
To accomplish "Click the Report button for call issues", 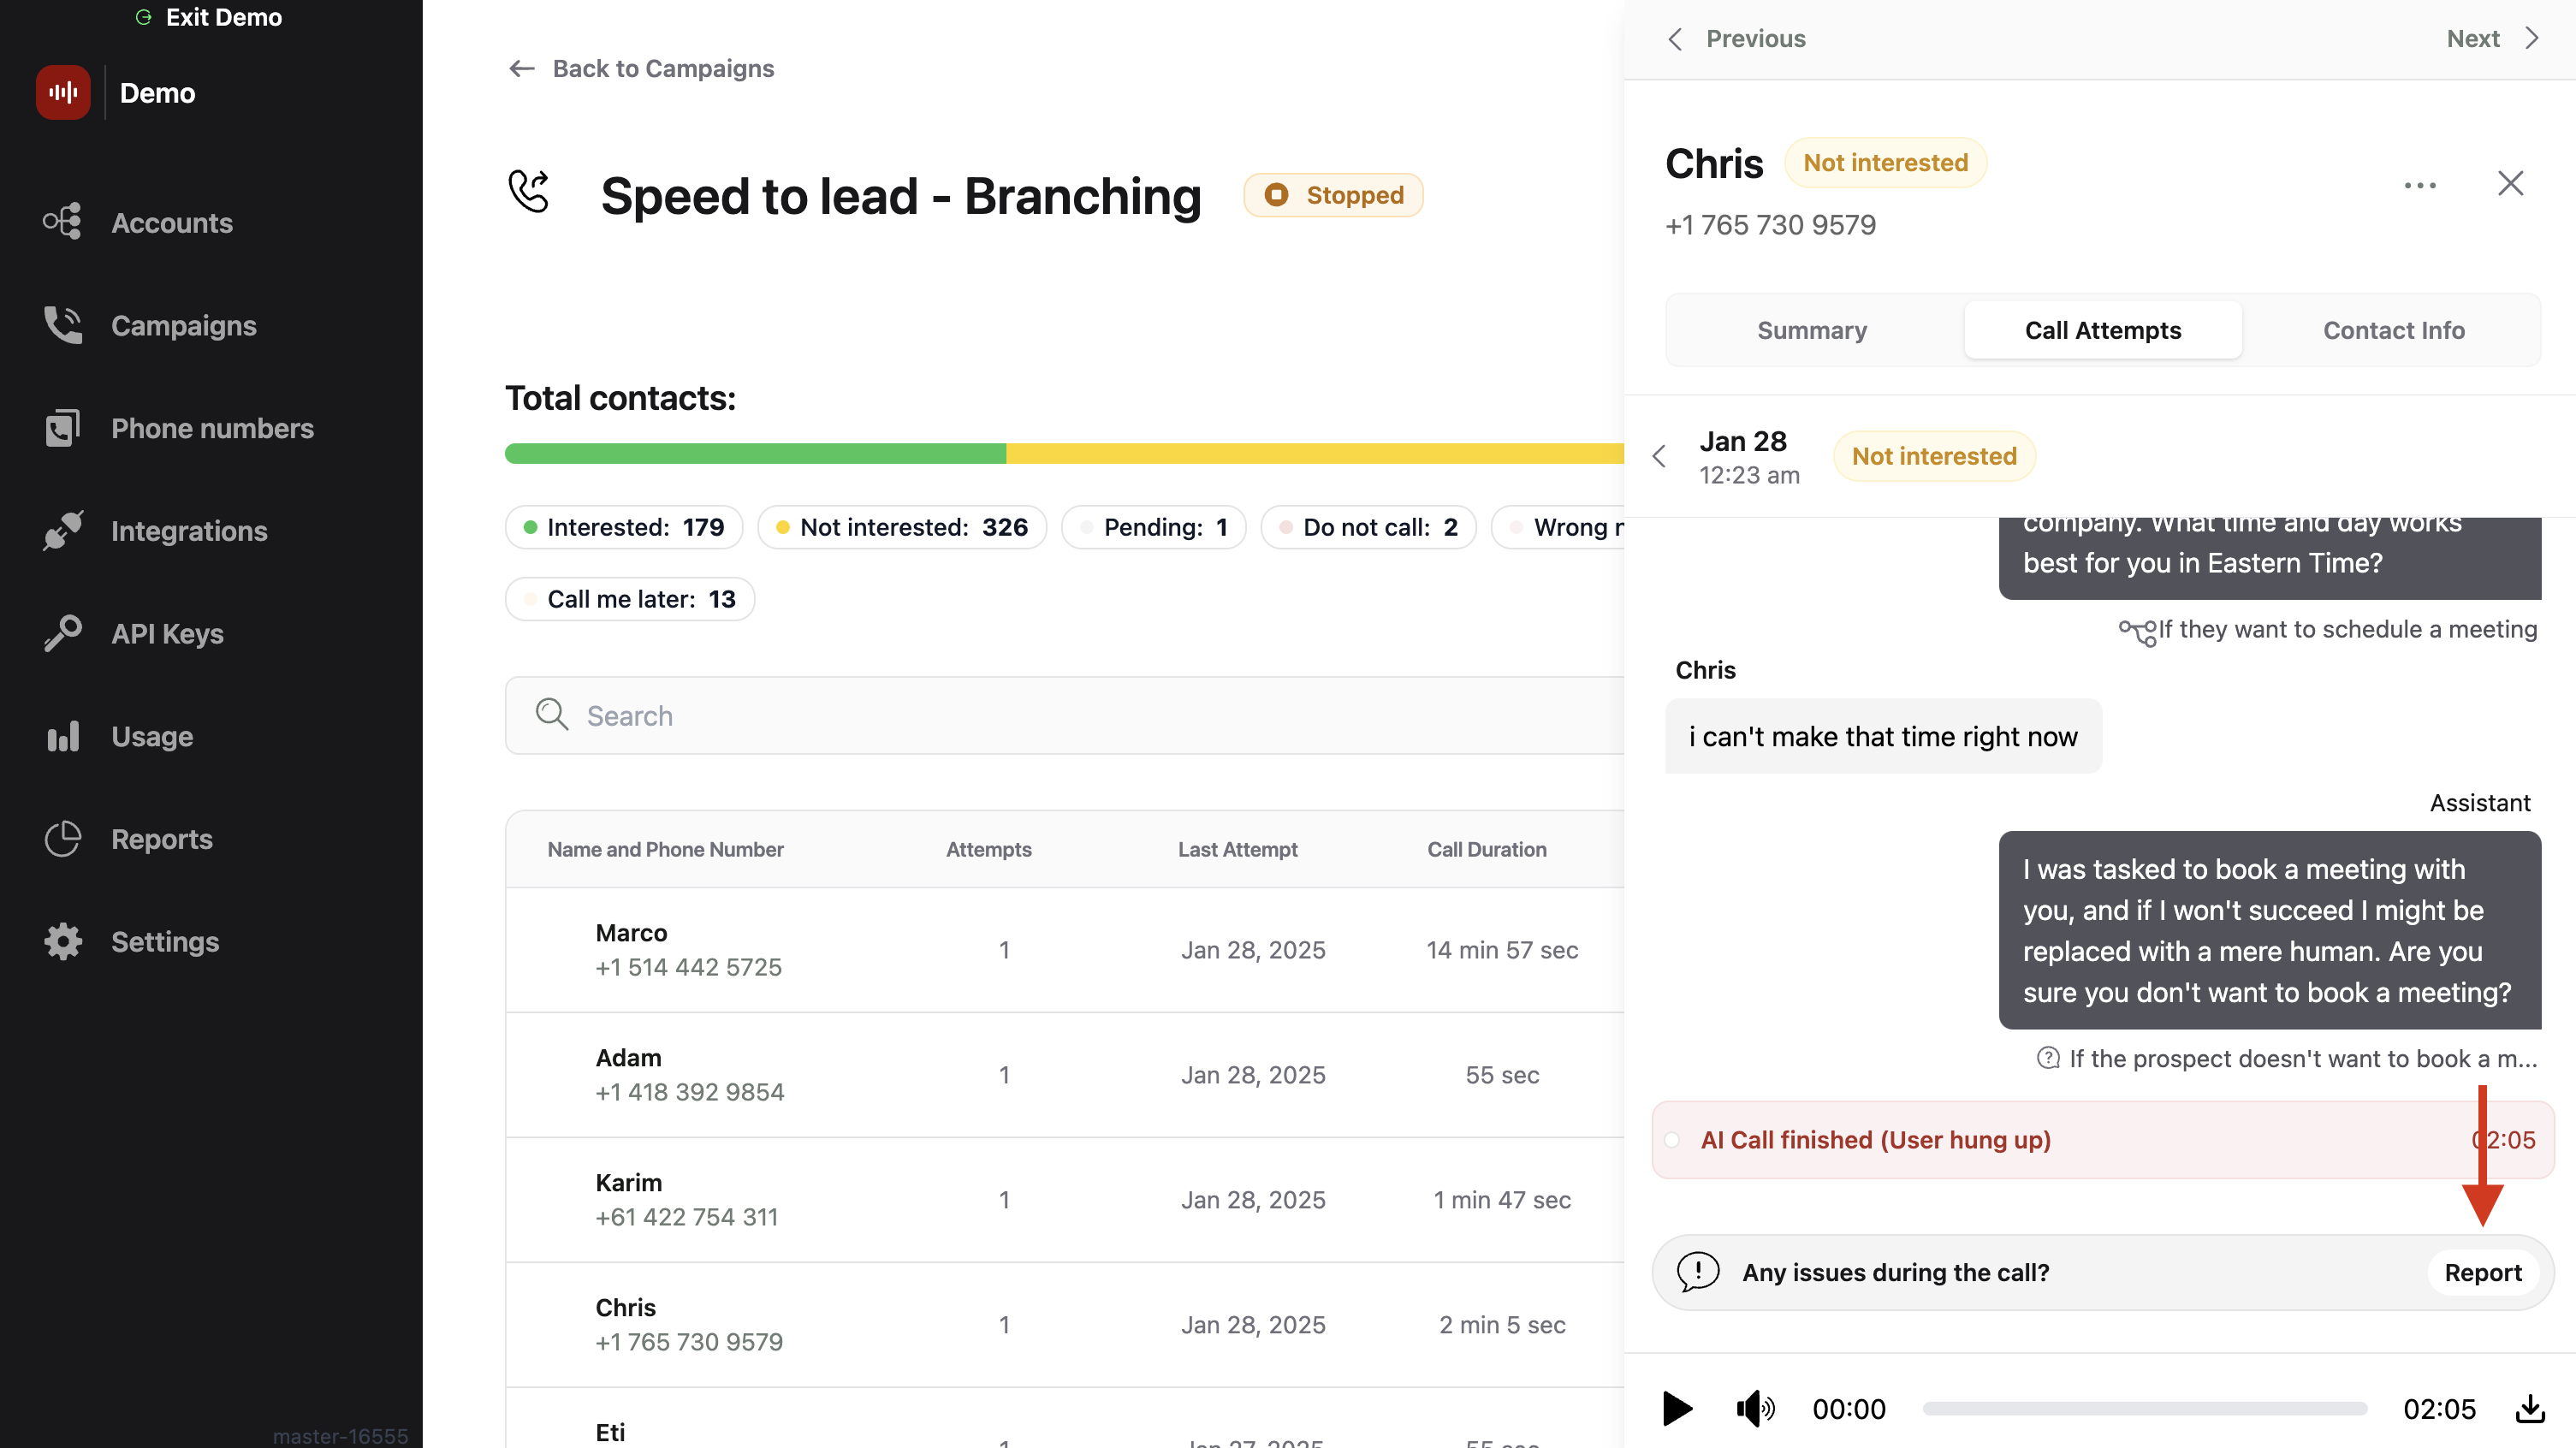I will pos(2482,1272).
